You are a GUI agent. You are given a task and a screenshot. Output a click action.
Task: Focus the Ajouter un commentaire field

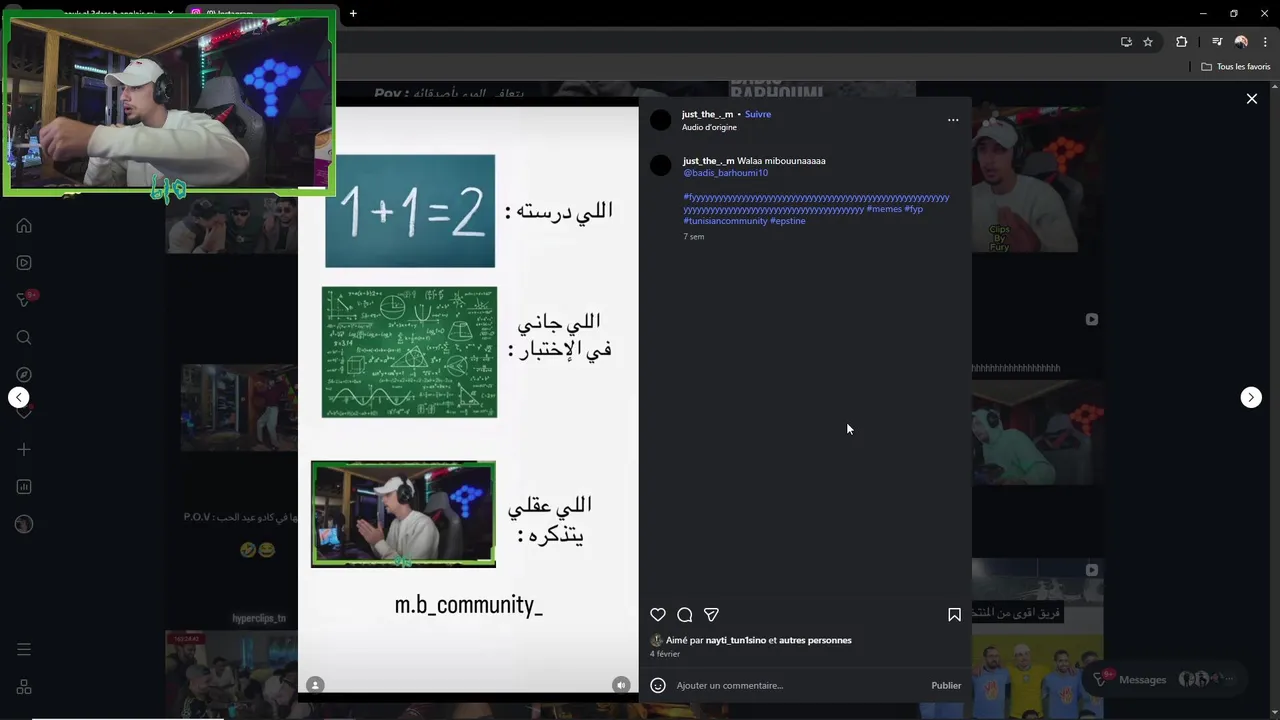pyautogui.click(x=800, y=686)
